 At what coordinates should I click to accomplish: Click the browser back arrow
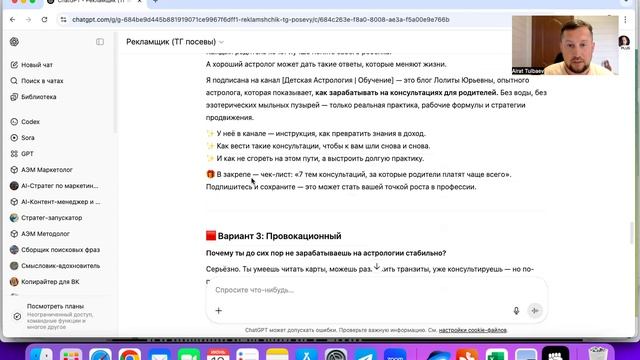[13, 20]
